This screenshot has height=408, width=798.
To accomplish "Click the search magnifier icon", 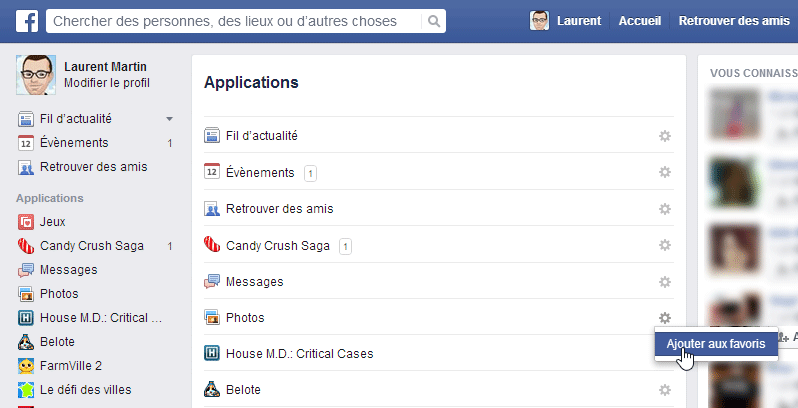I will (x=434, y=21).
